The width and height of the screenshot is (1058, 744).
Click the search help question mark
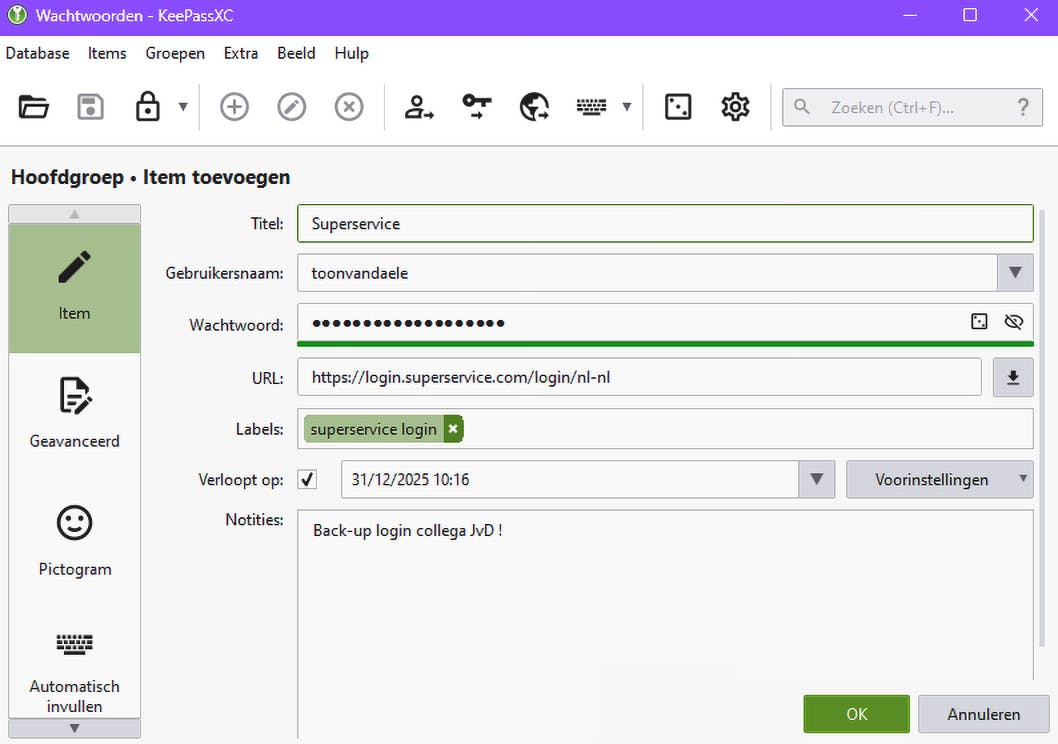coord(1023,107)
